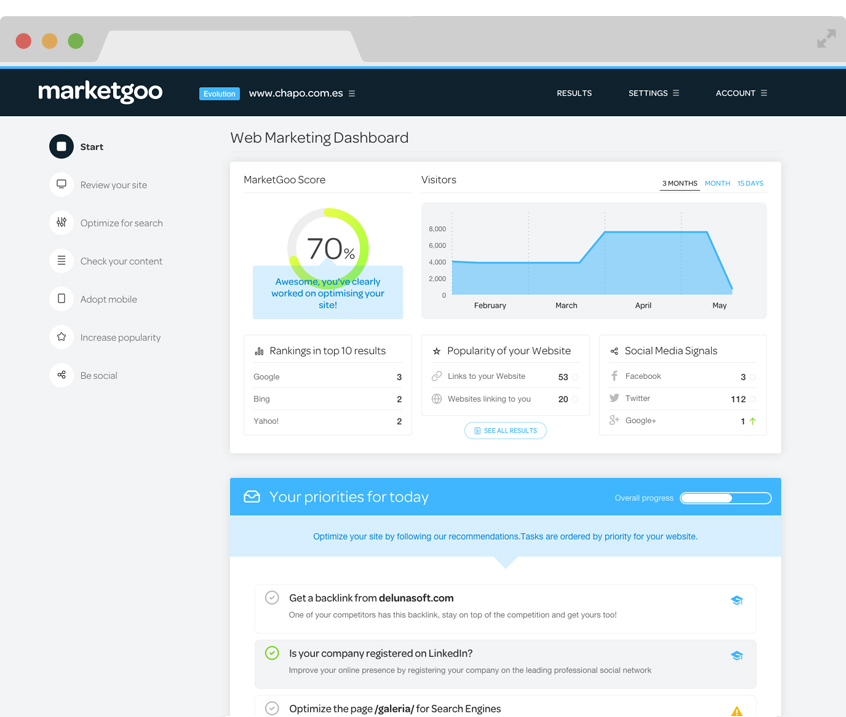Select the Optimize for search sliders icon
This screenshot has height=717, width=846.
point(62,222)
